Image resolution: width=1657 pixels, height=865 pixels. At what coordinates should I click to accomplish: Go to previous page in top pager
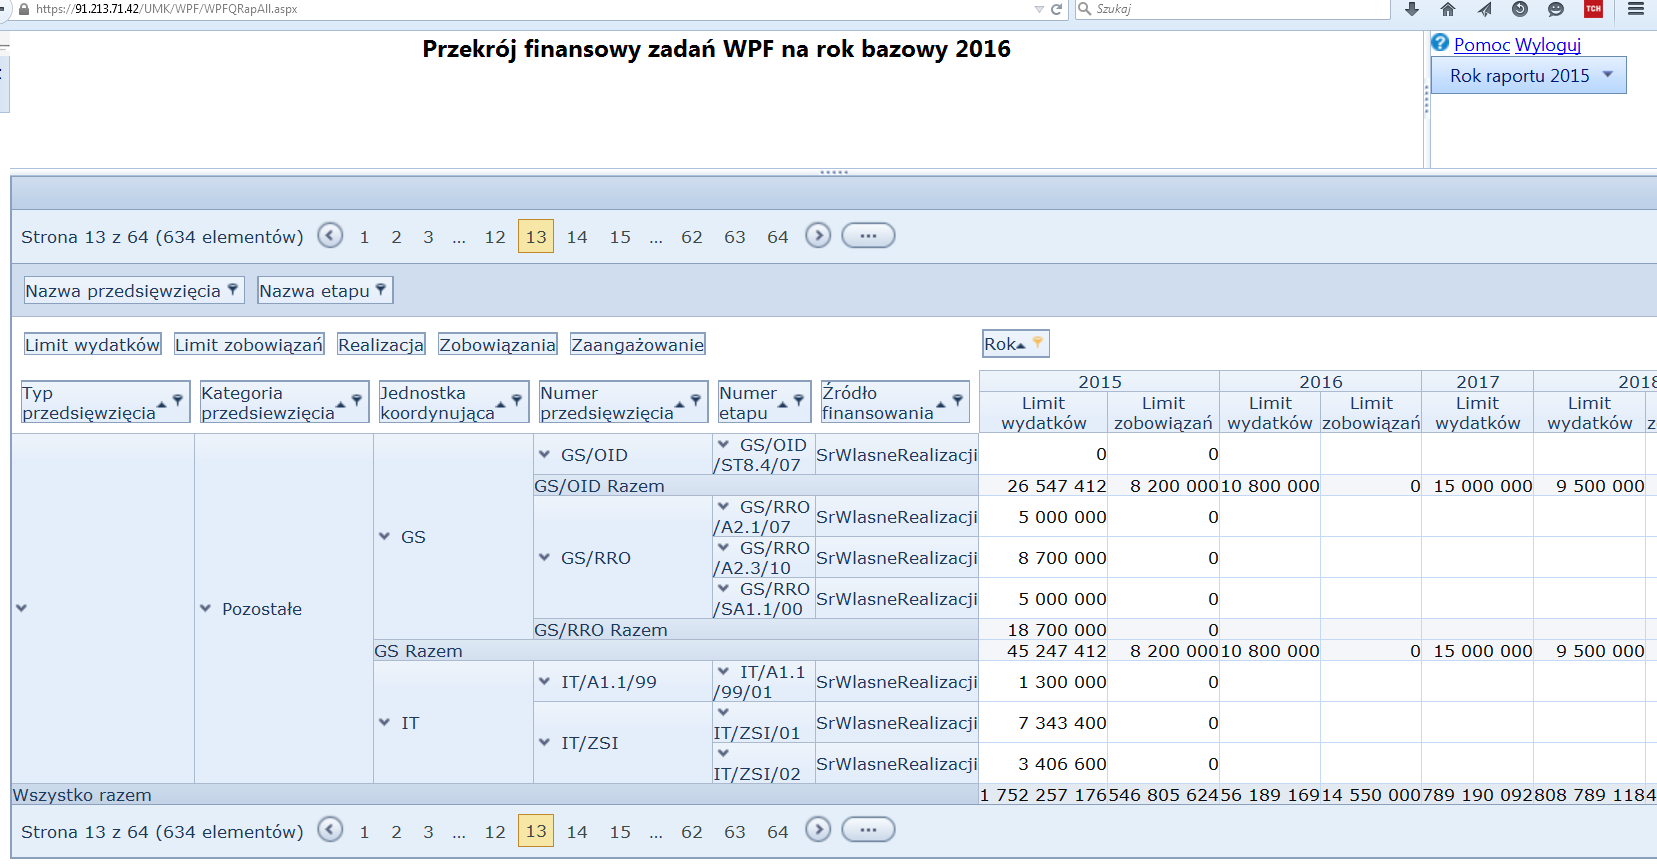pos(330,235)
